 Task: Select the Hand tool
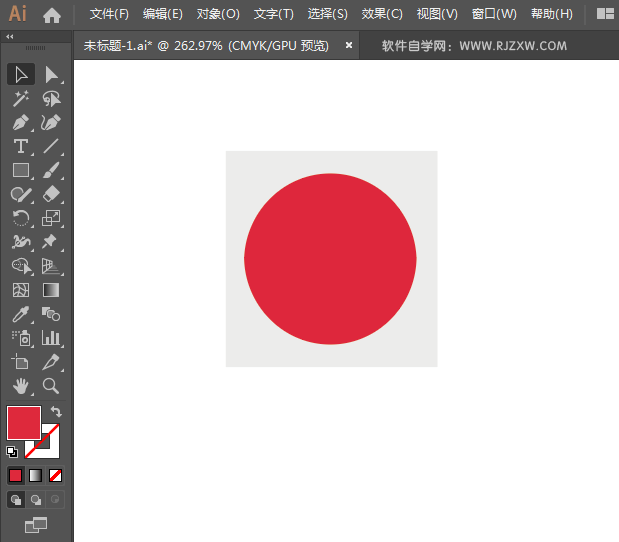pos(21,386)
